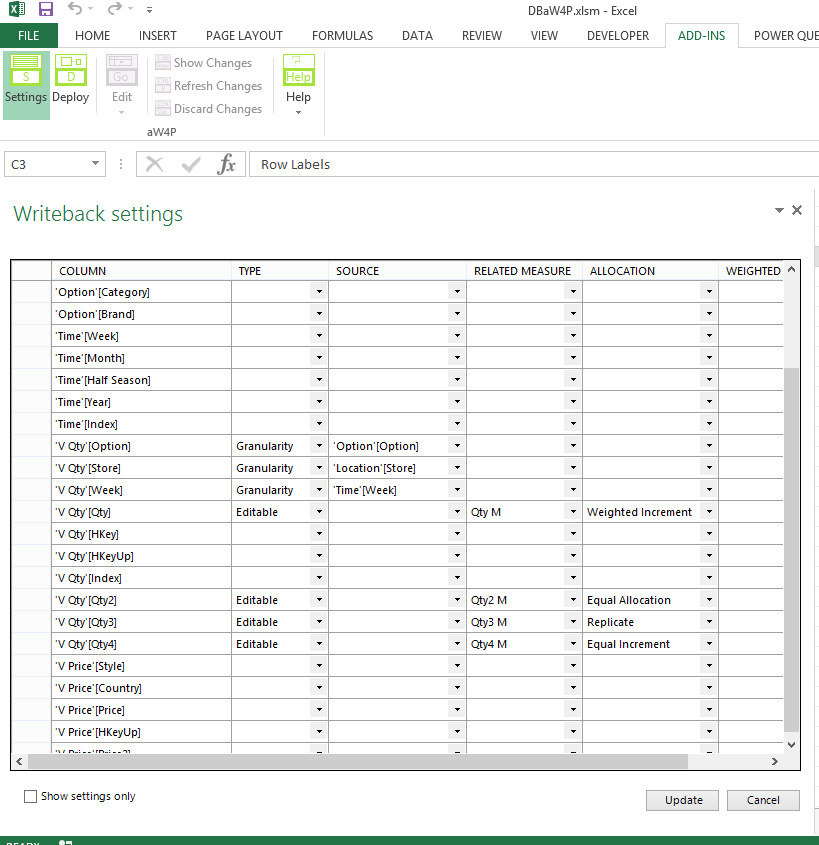Click the grid's scroll right arrow

coord(775,761)
